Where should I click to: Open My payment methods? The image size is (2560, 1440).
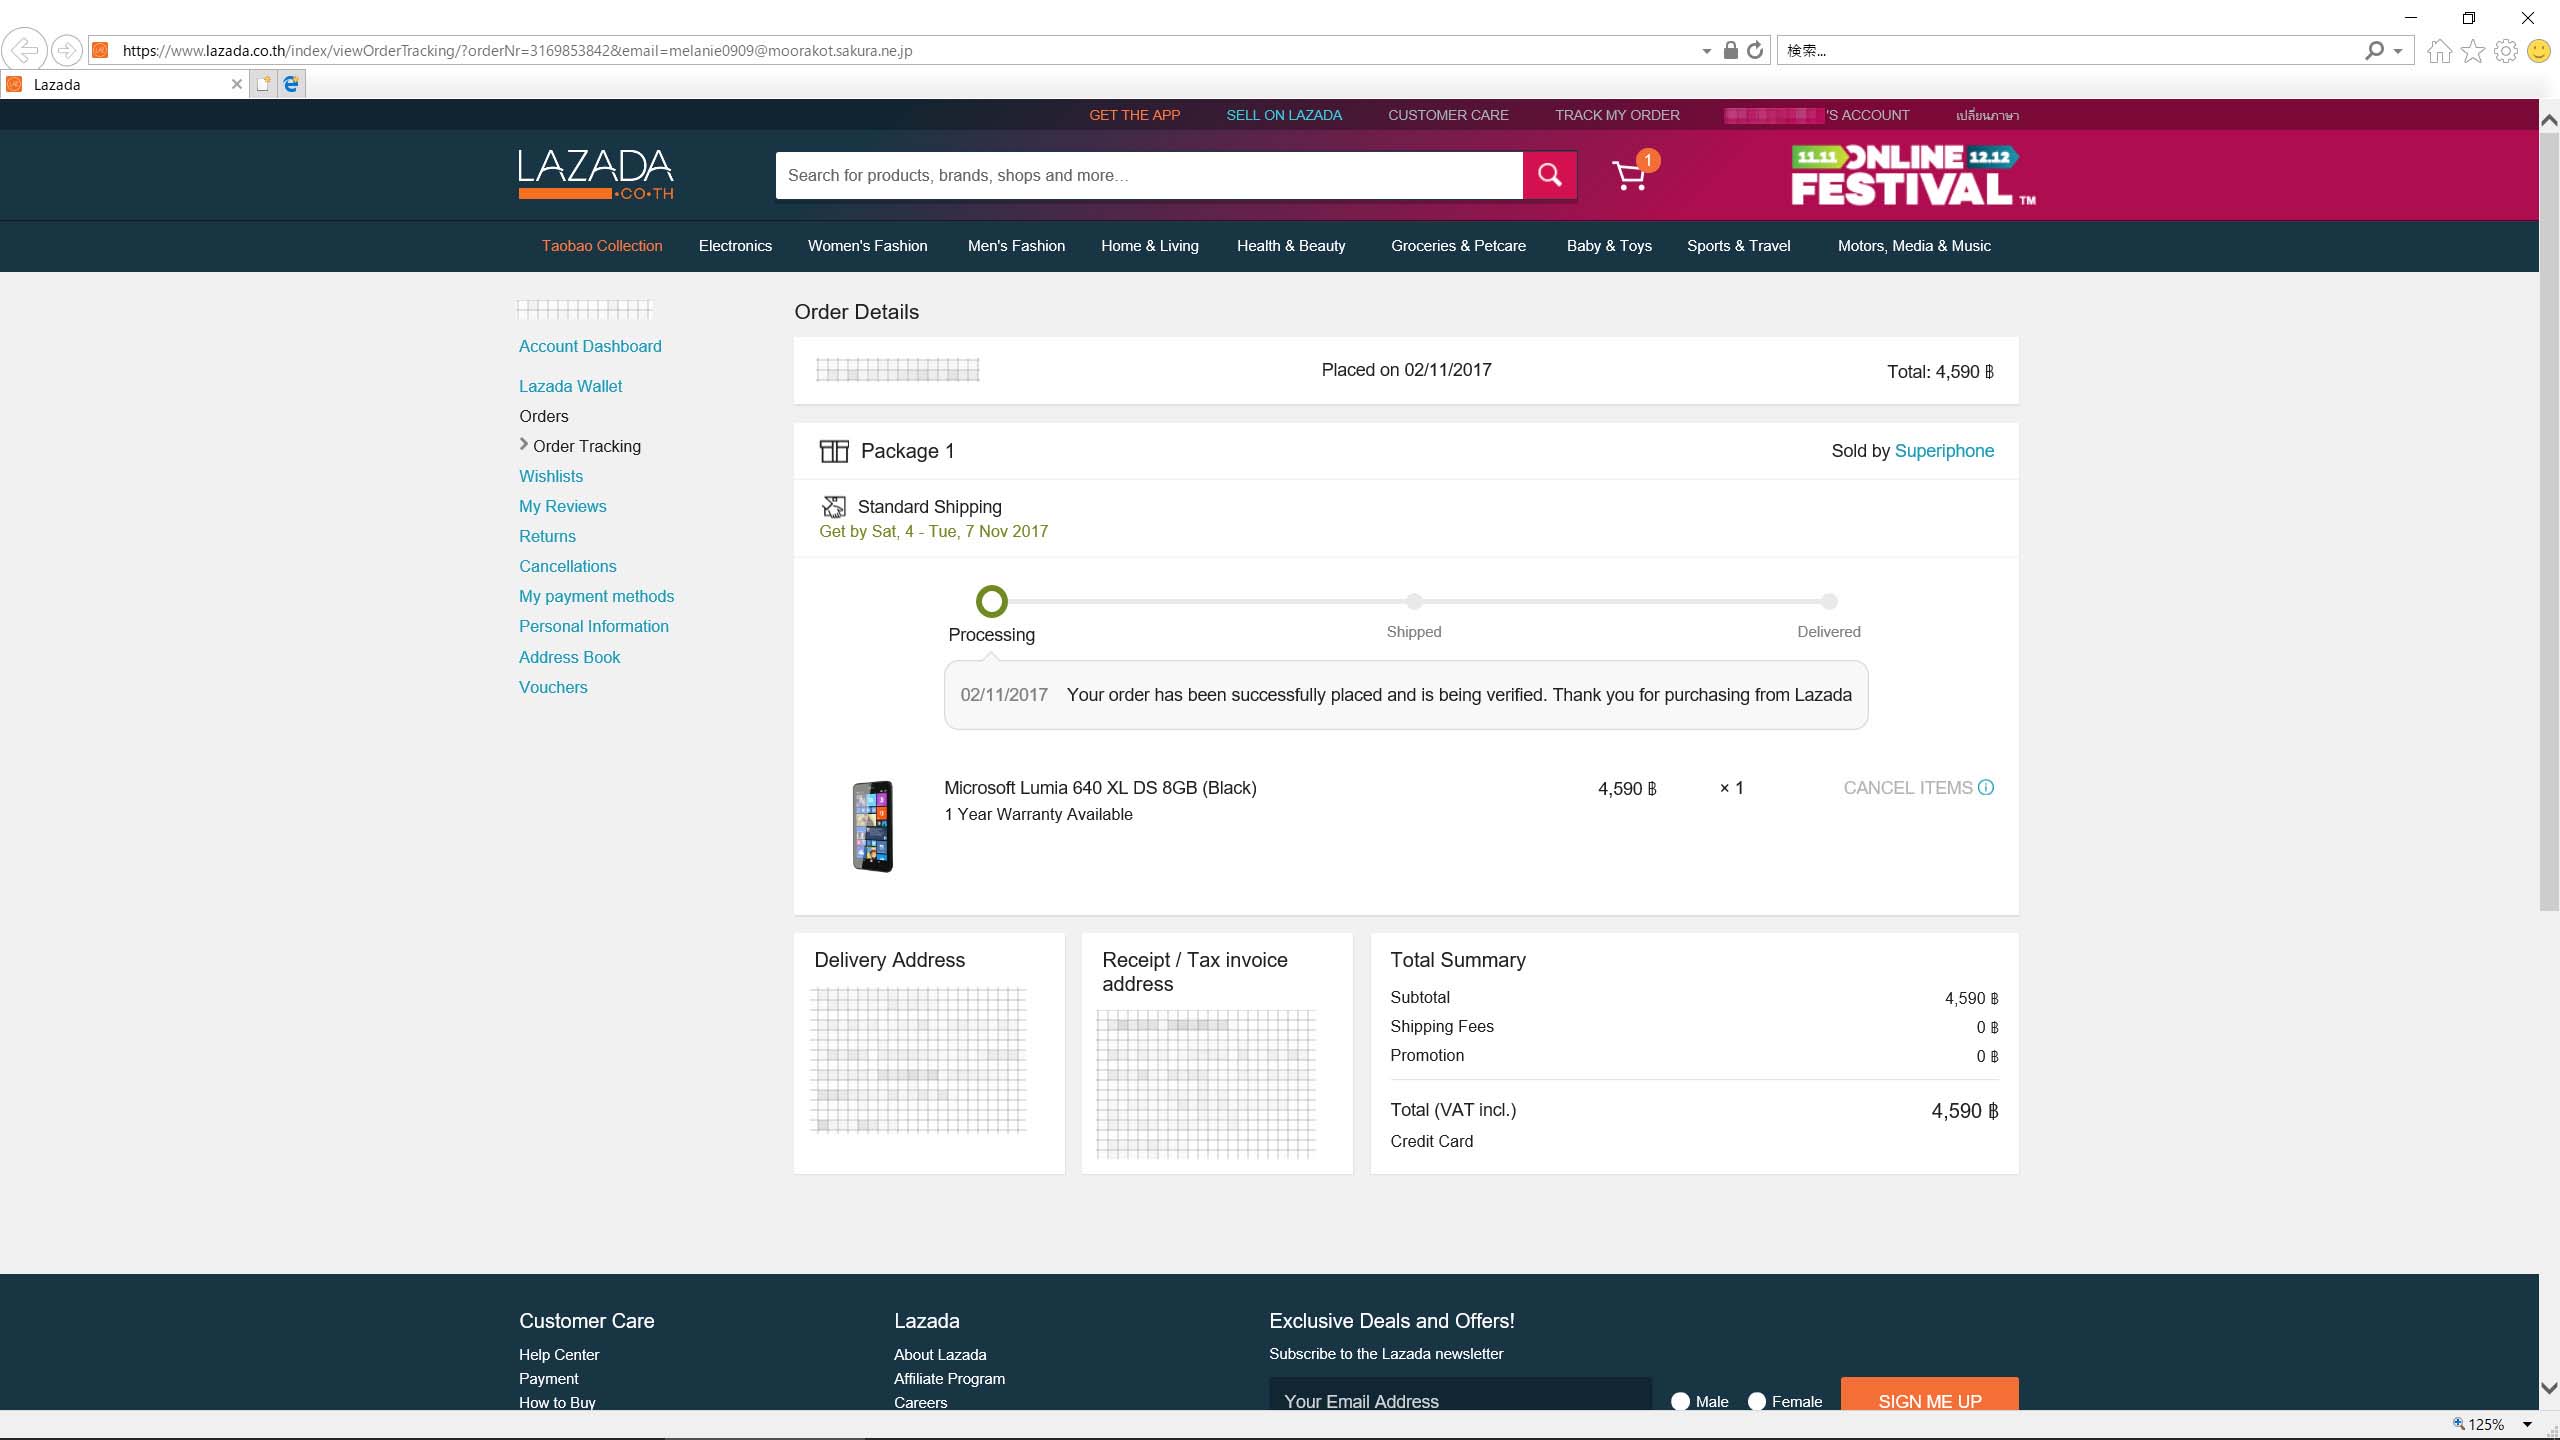tap(596, 596)
